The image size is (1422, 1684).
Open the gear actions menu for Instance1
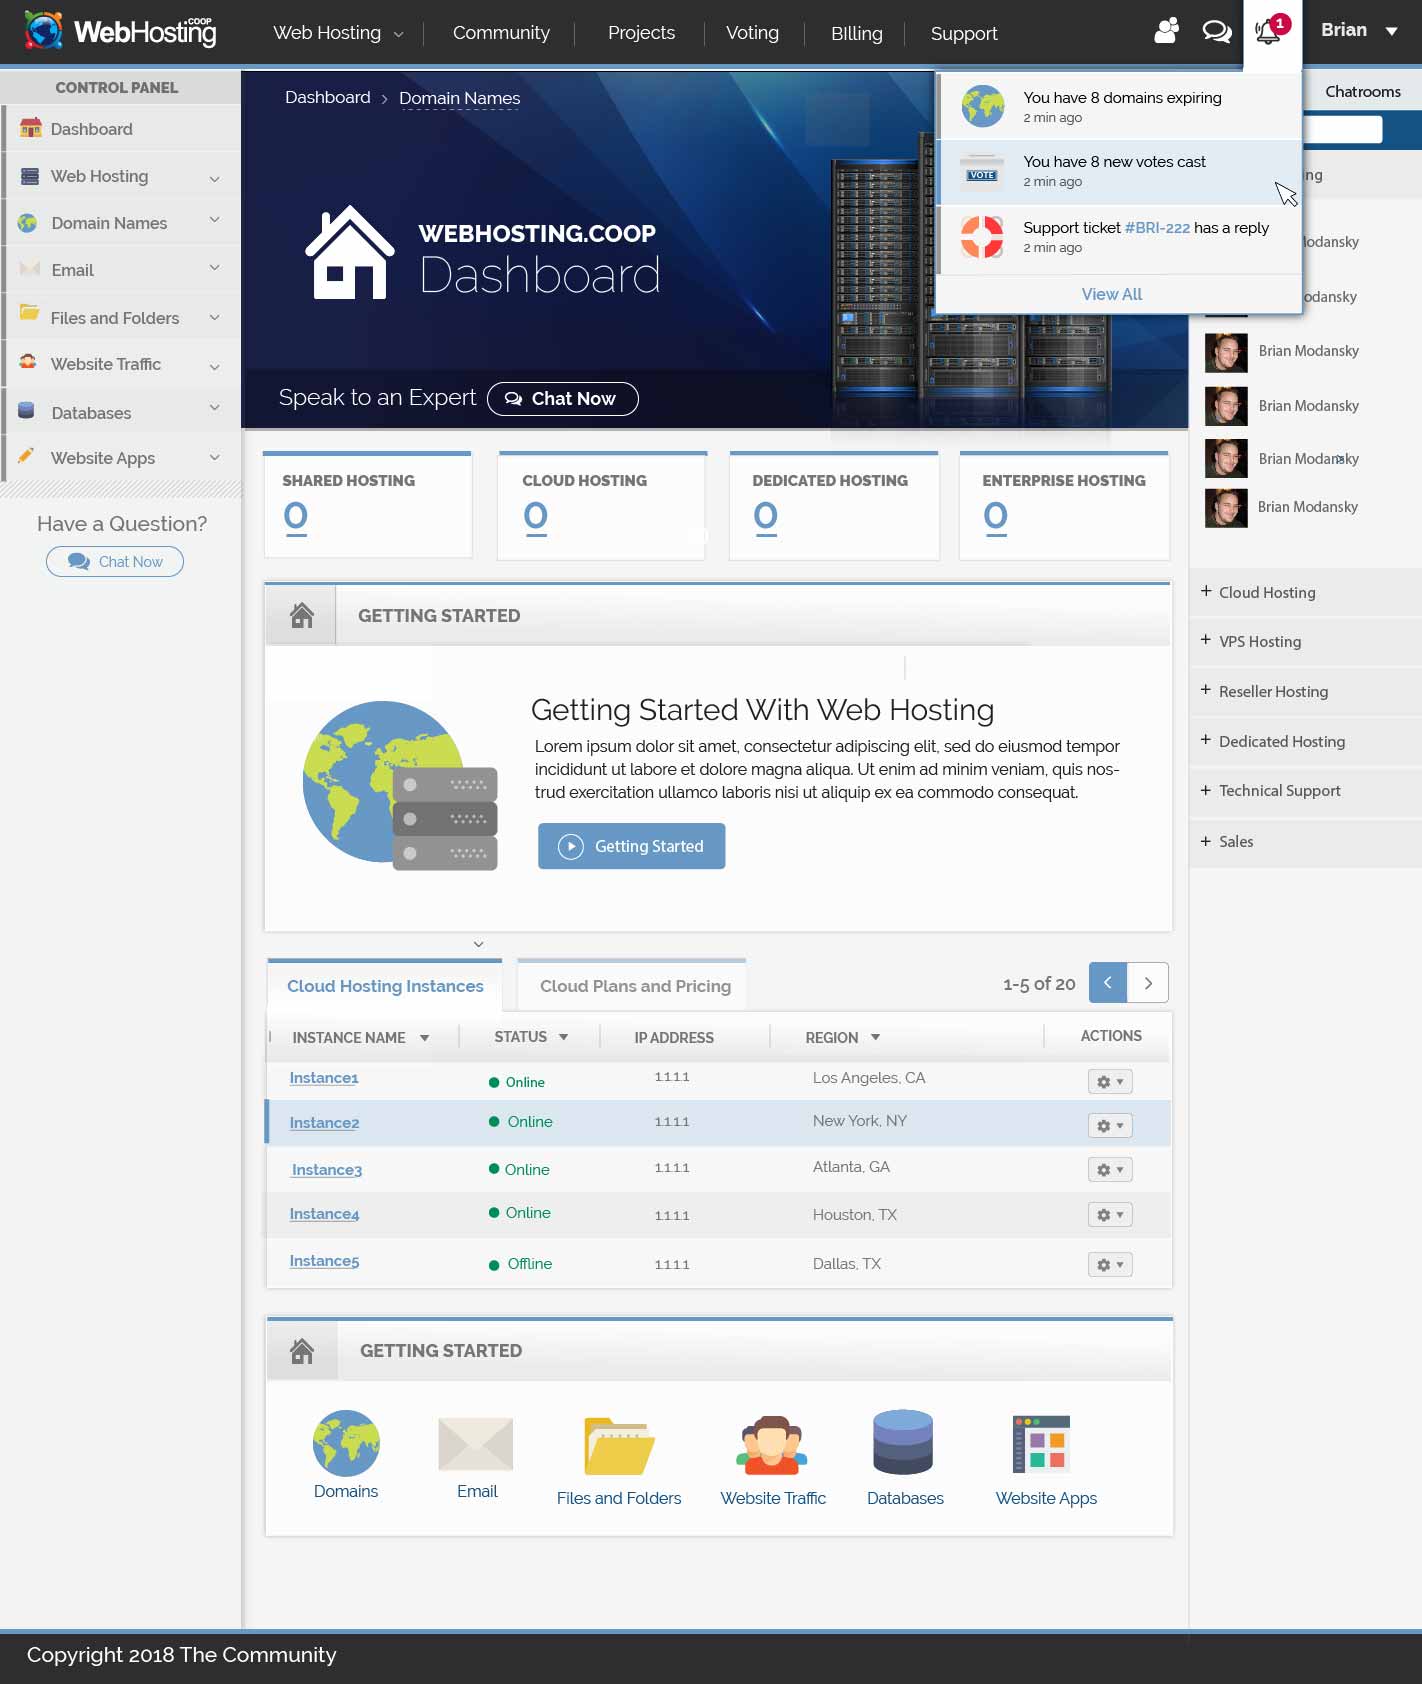pos(1110,1082)
